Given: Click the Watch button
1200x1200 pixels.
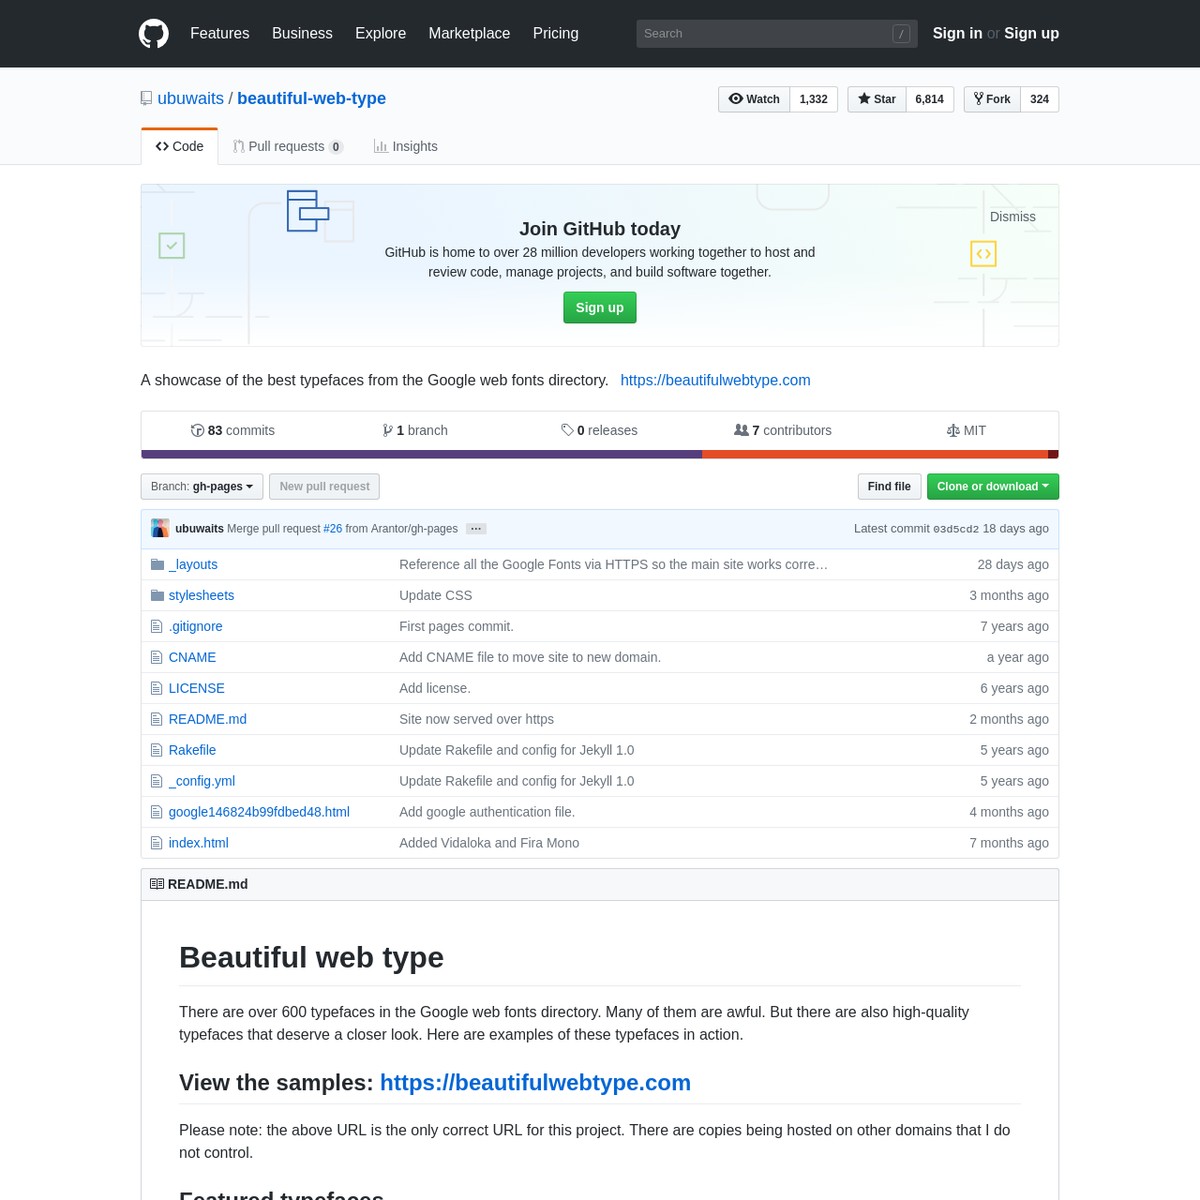Looking at the screenshot, I should [x=754, y=100].
